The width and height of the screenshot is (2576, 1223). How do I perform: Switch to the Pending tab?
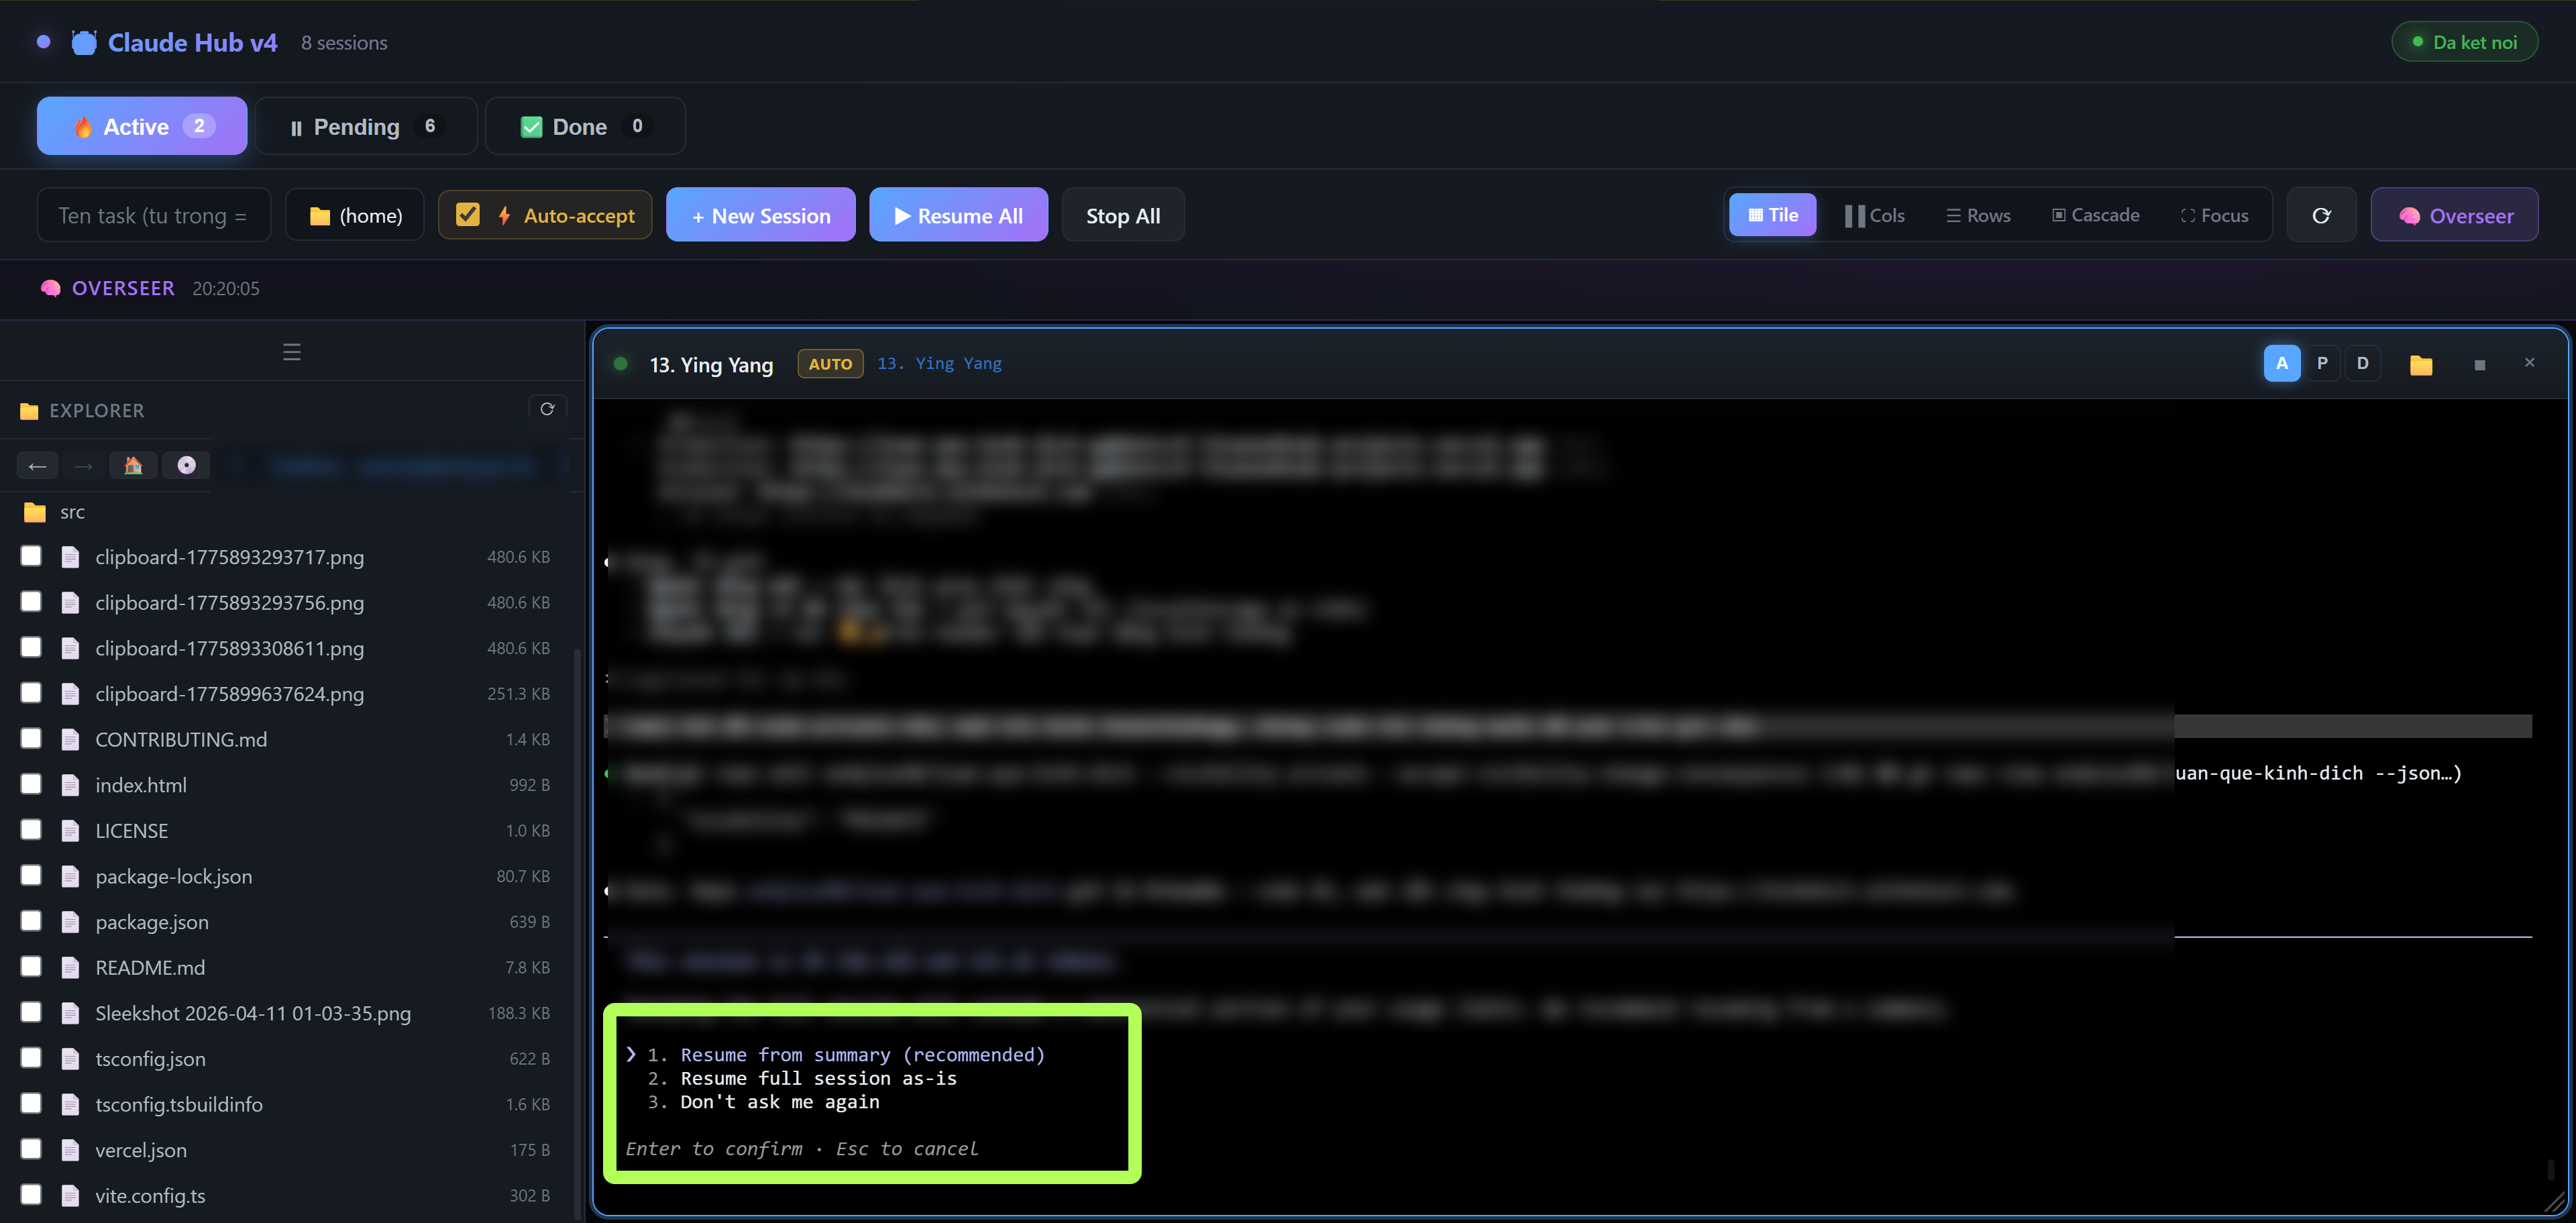coord(365,126)
